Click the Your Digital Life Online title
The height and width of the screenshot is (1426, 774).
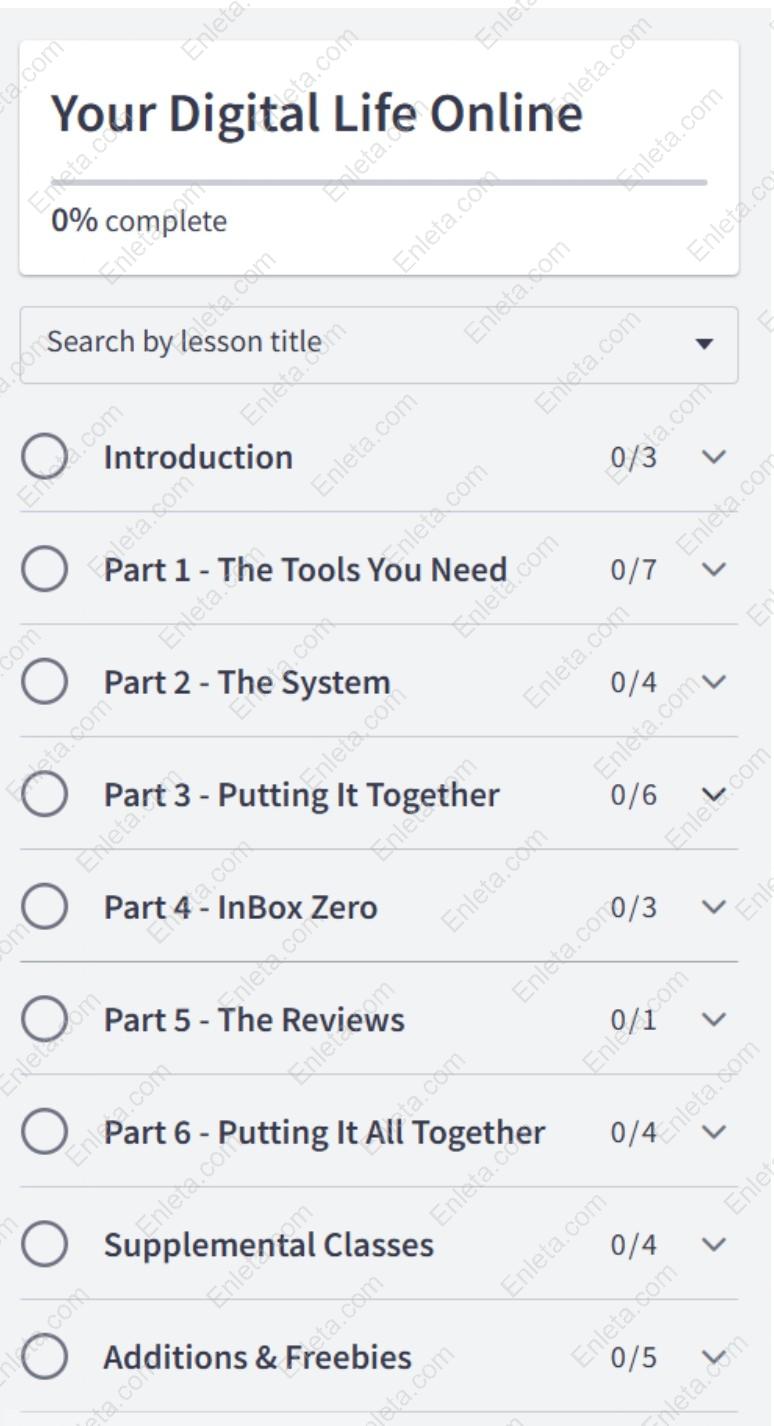coord(318,113)
